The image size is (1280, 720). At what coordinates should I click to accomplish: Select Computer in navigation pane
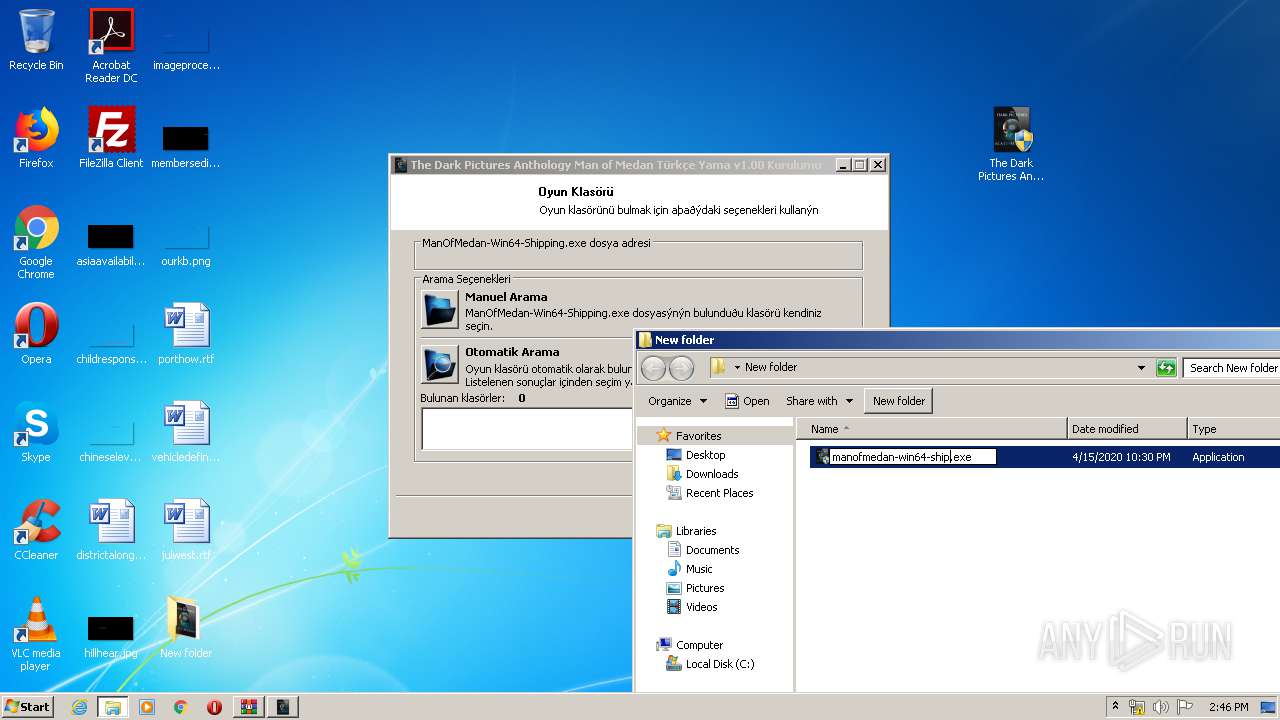[x=699, y=645]
